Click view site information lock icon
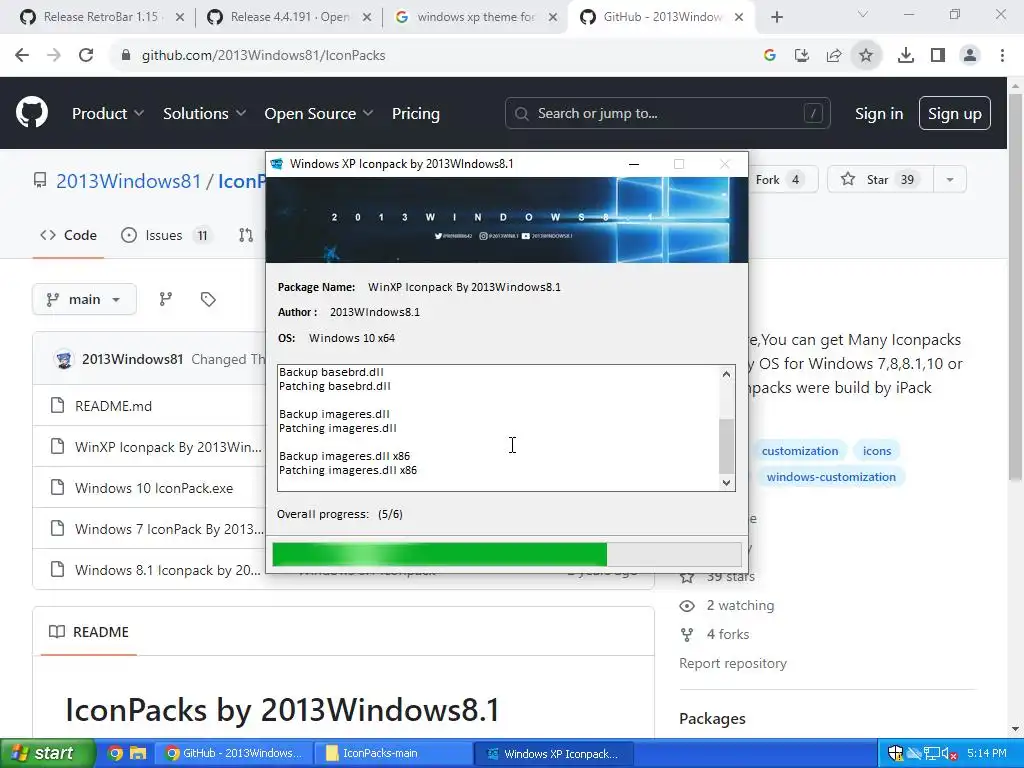 tap(125, 56)
